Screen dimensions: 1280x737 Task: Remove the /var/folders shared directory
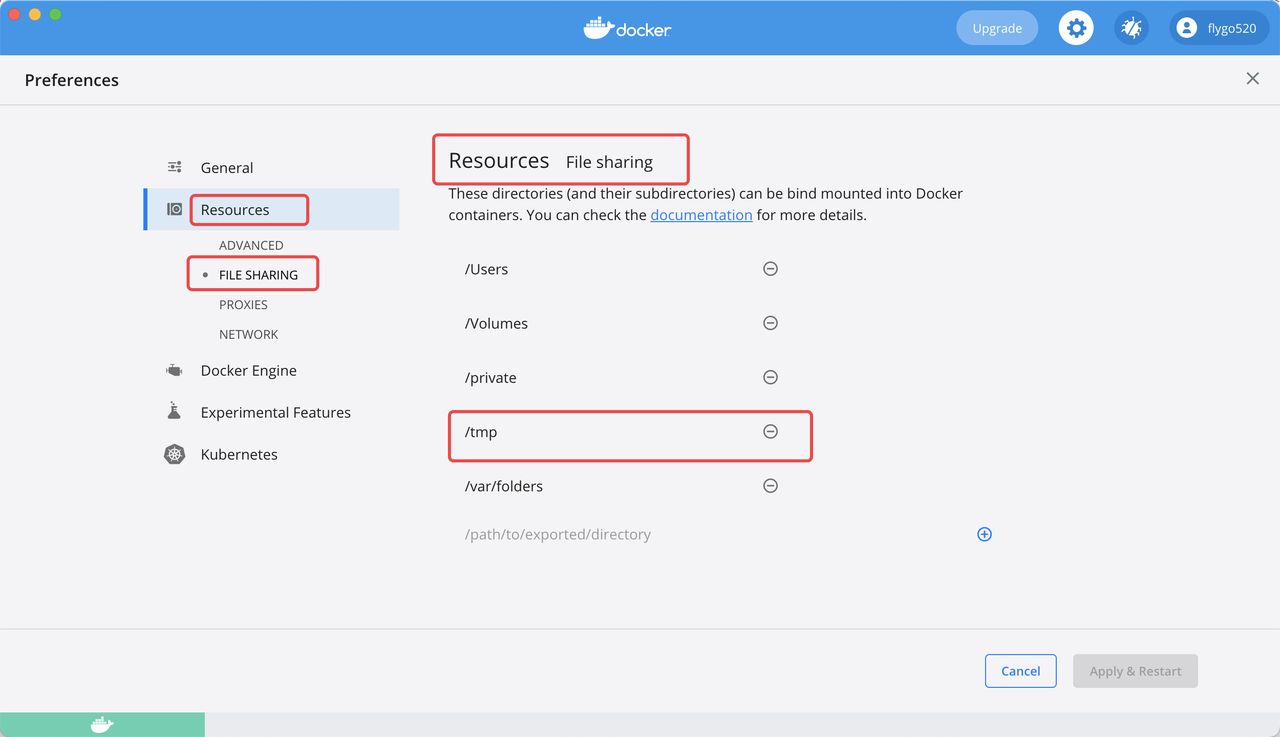[770, 486]
